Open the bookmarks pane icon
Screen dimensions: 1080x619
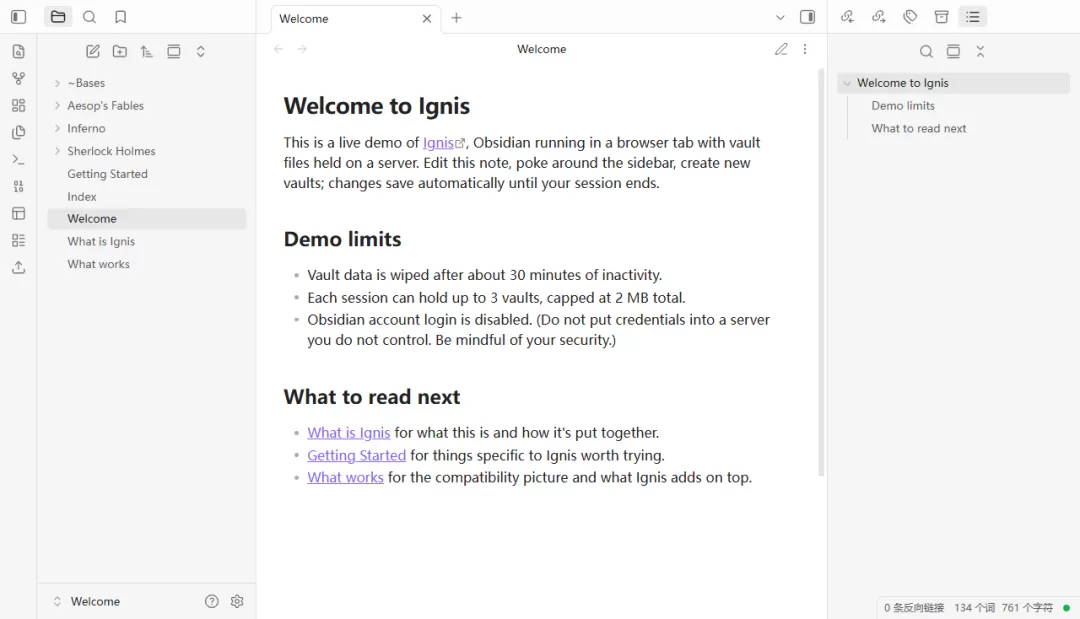[x=121, y=17]
